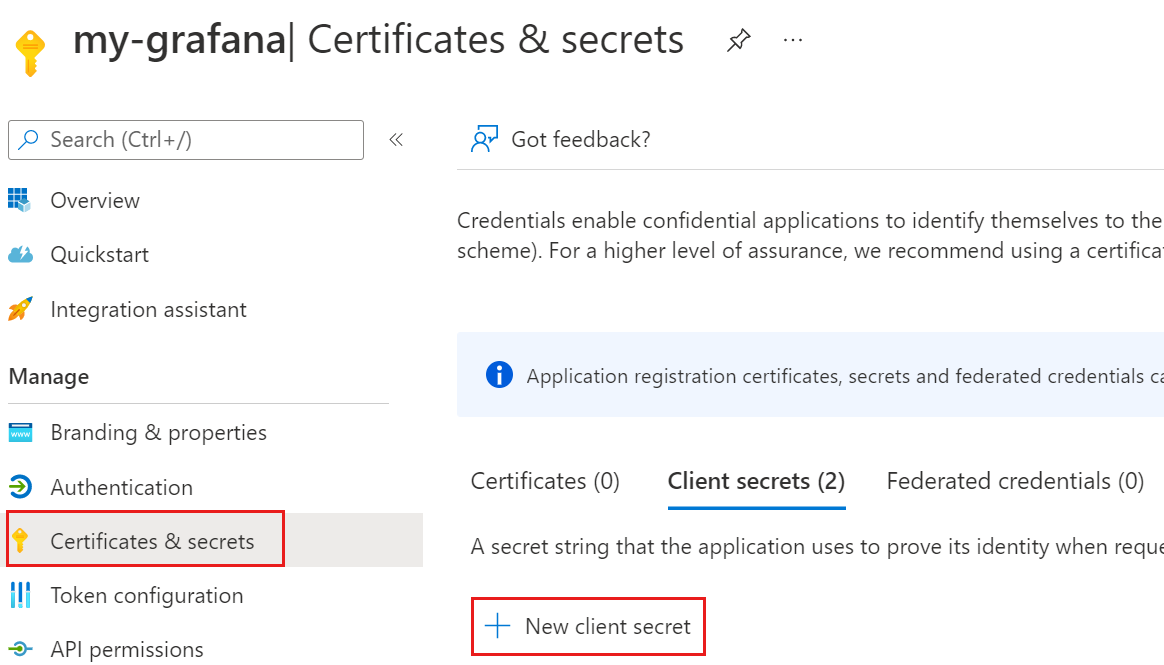Go to API permissions page
1164x665 pixels.
click(x=127, y=649)
